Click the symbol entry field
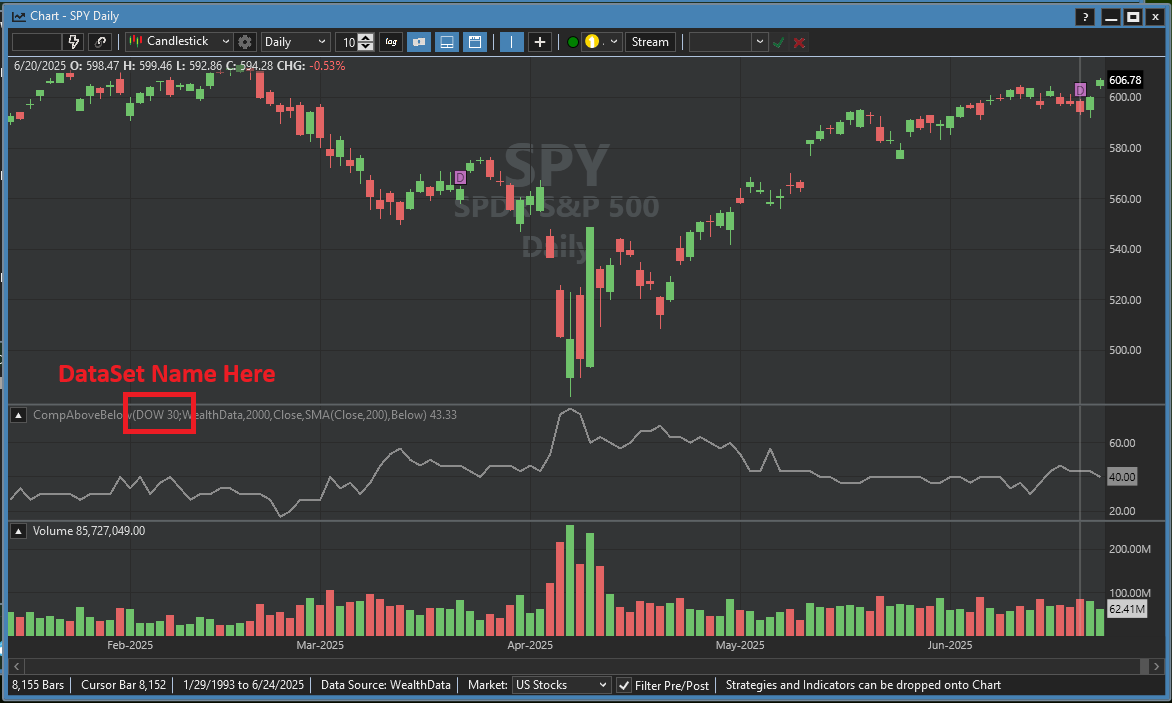This screenshot has height=703, width=1172. coord(37,42)
